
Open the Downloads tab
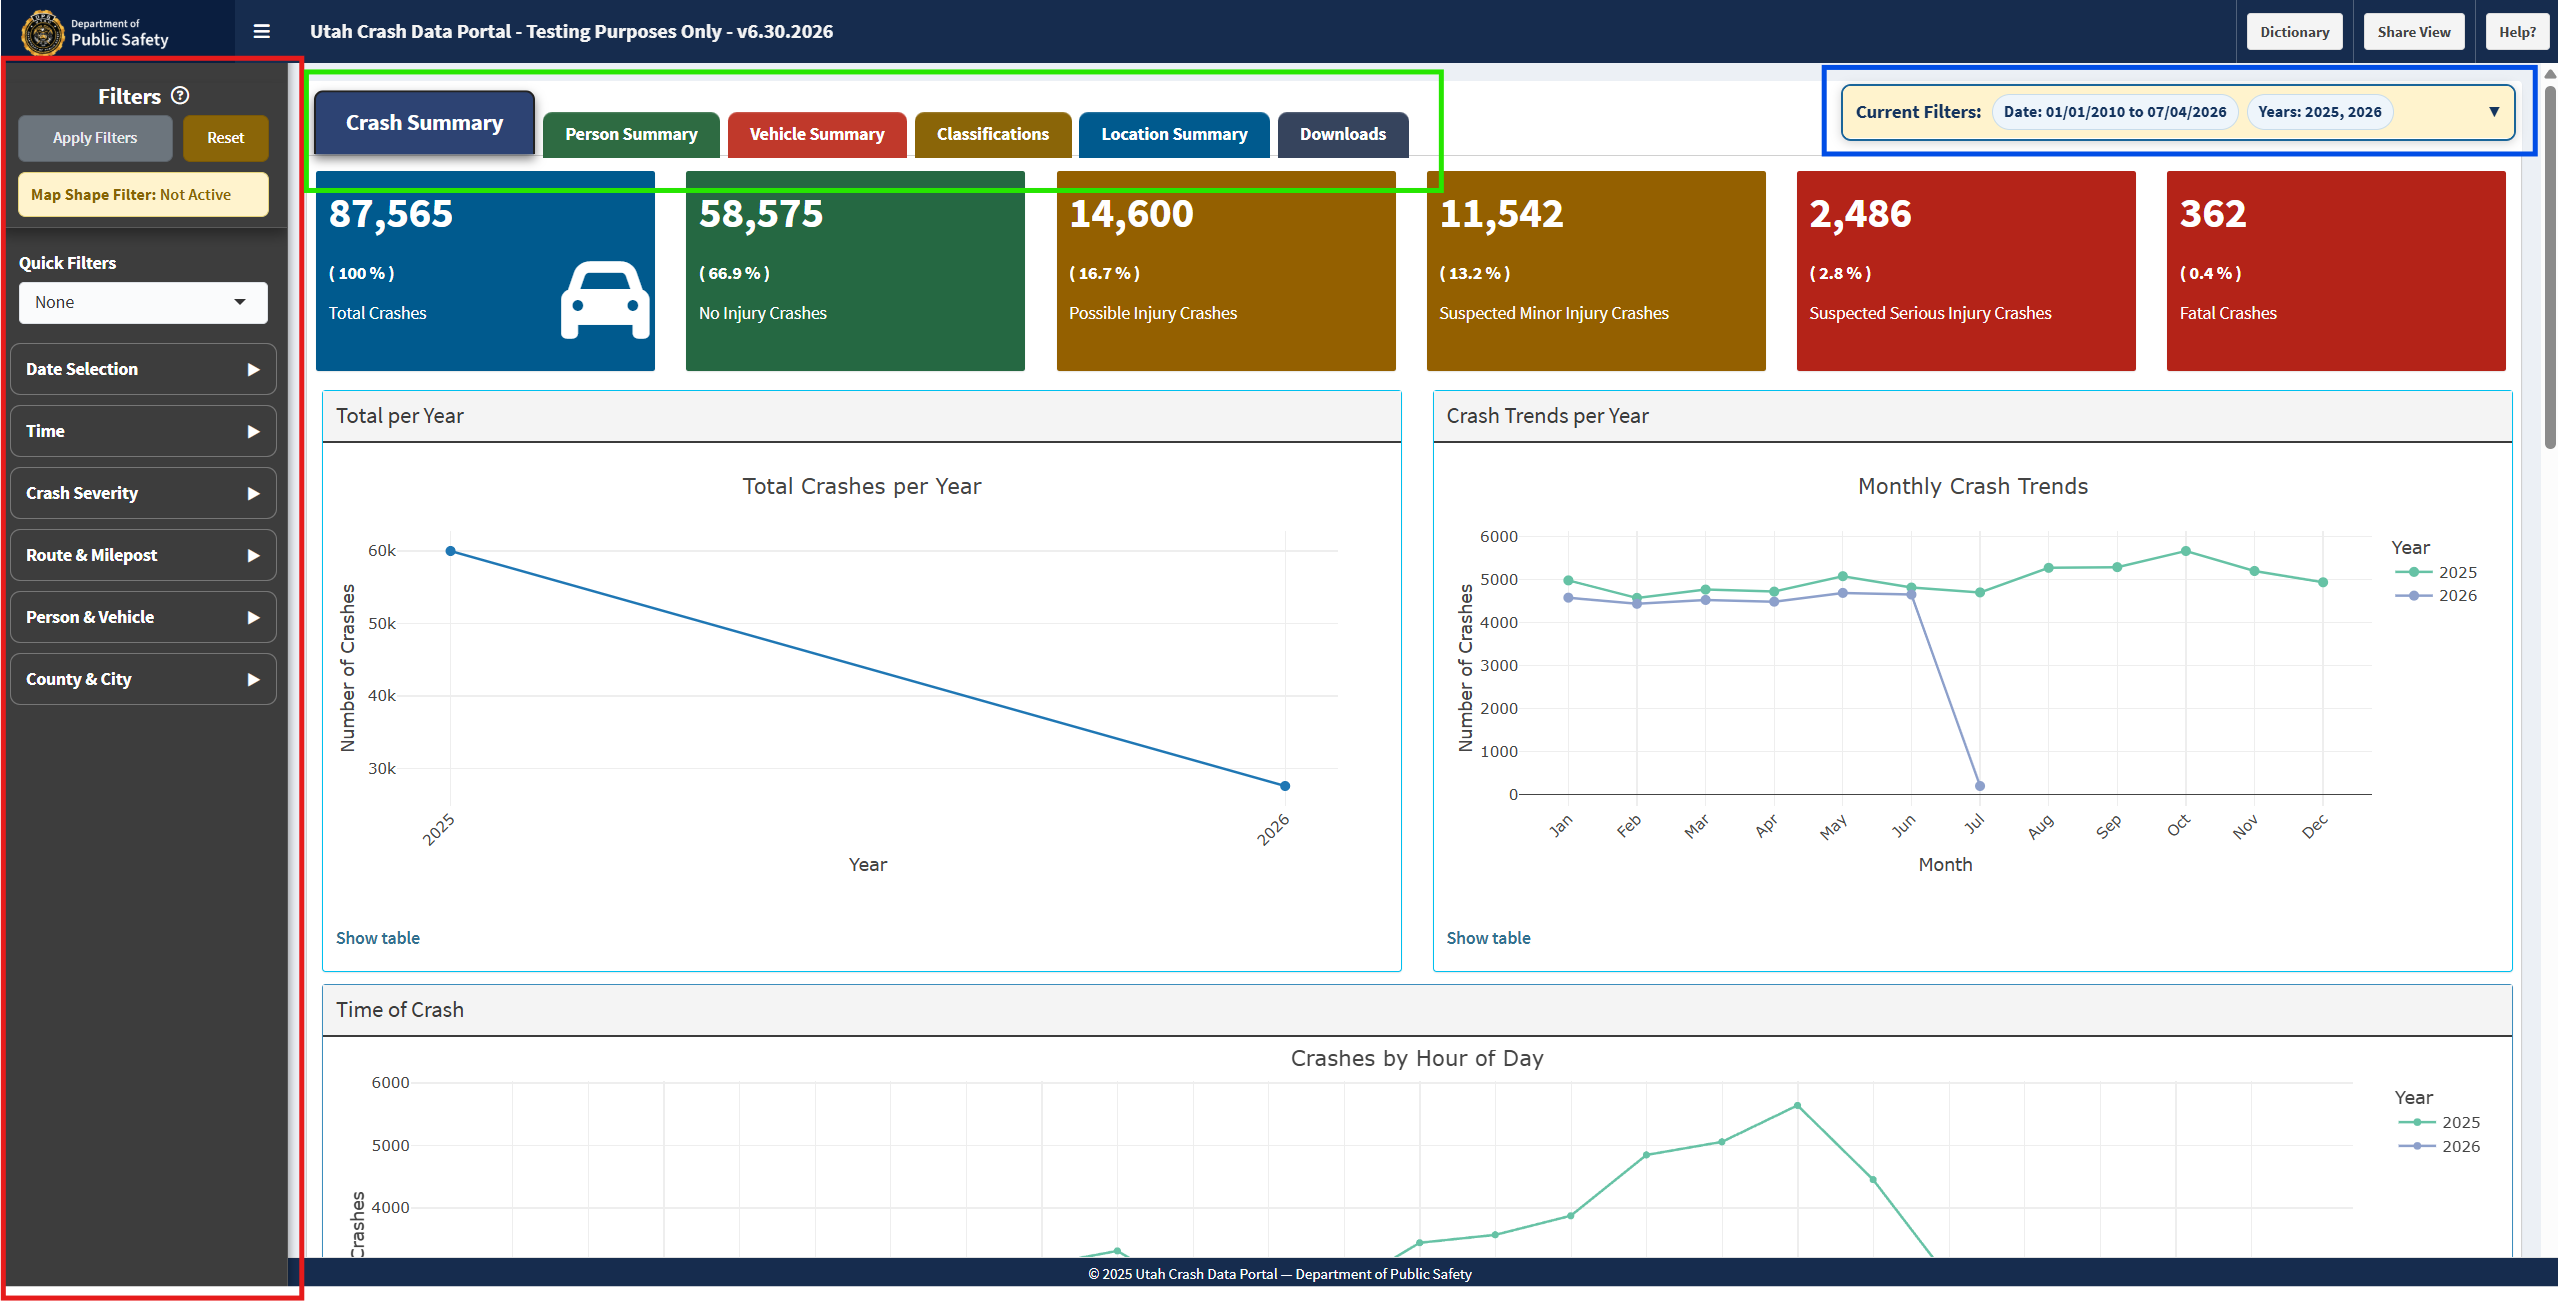(1343, 134)
